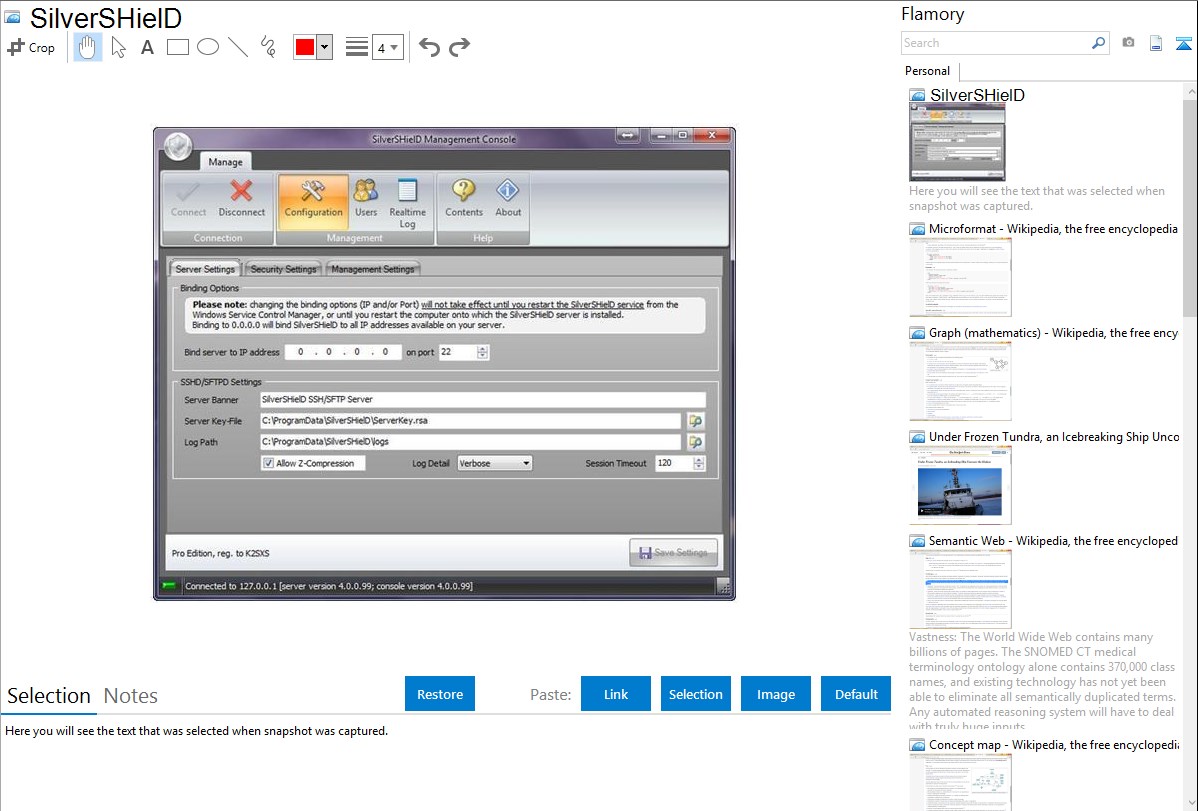The width and height of the screenshot is (1198, 811).
Task: Open the line width 4 dropdown
Action: pos(387,47)
